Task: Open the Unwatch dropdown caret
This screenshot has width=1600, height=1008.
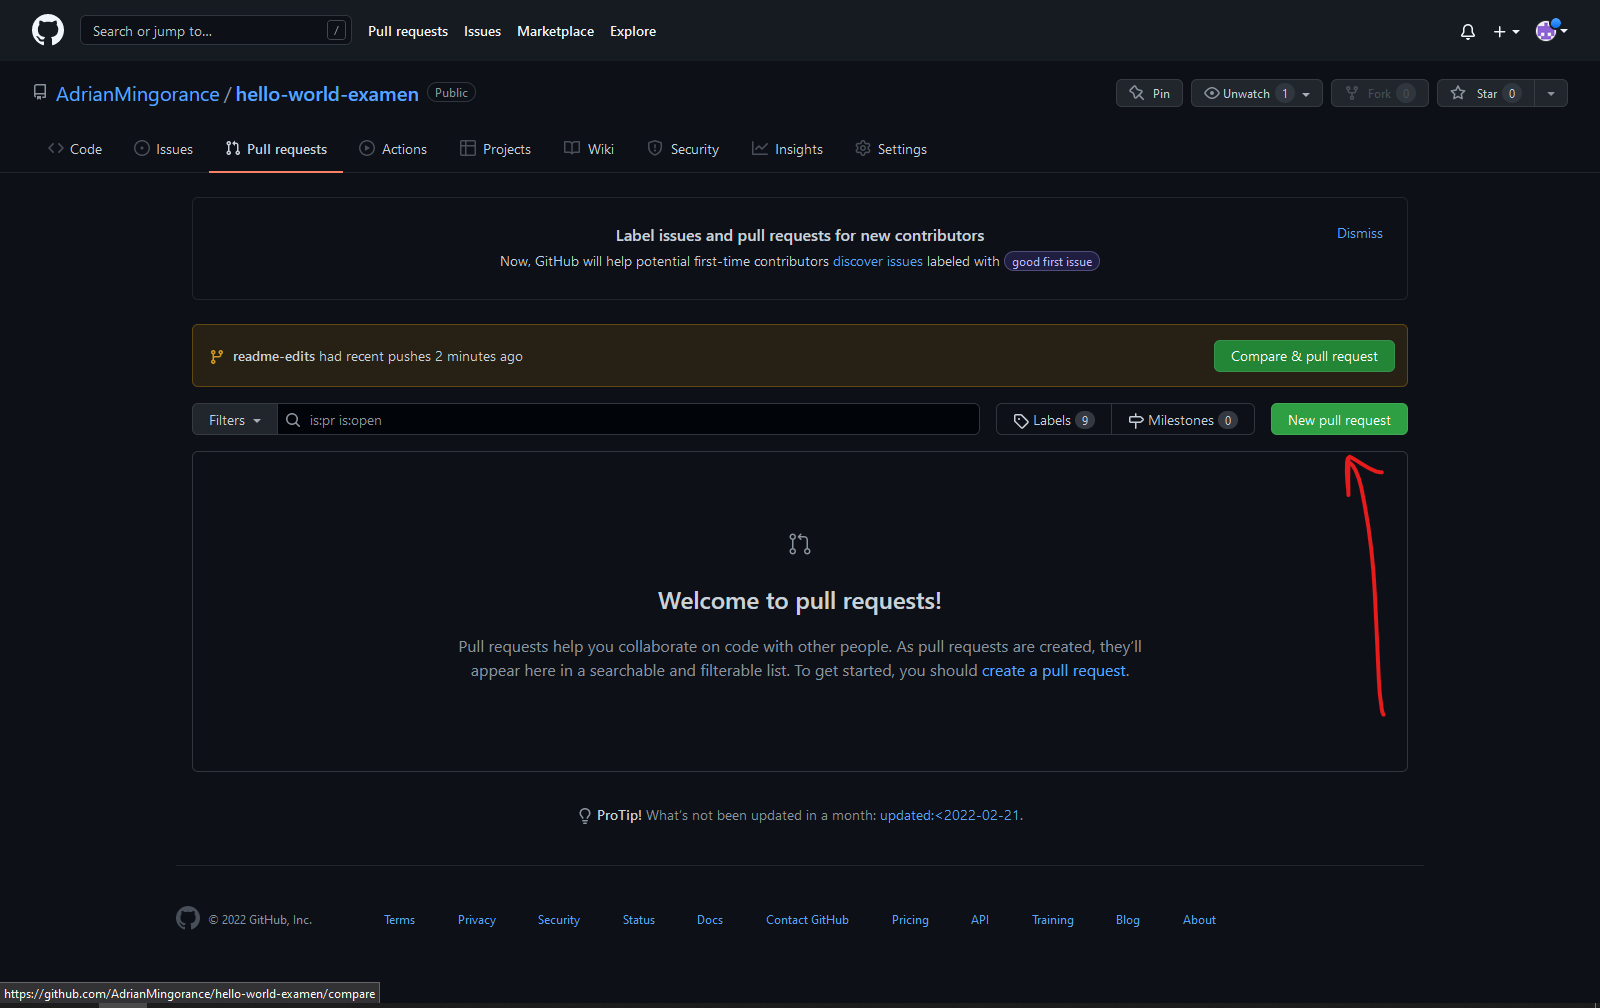Action: click(x=1307, y=92)
